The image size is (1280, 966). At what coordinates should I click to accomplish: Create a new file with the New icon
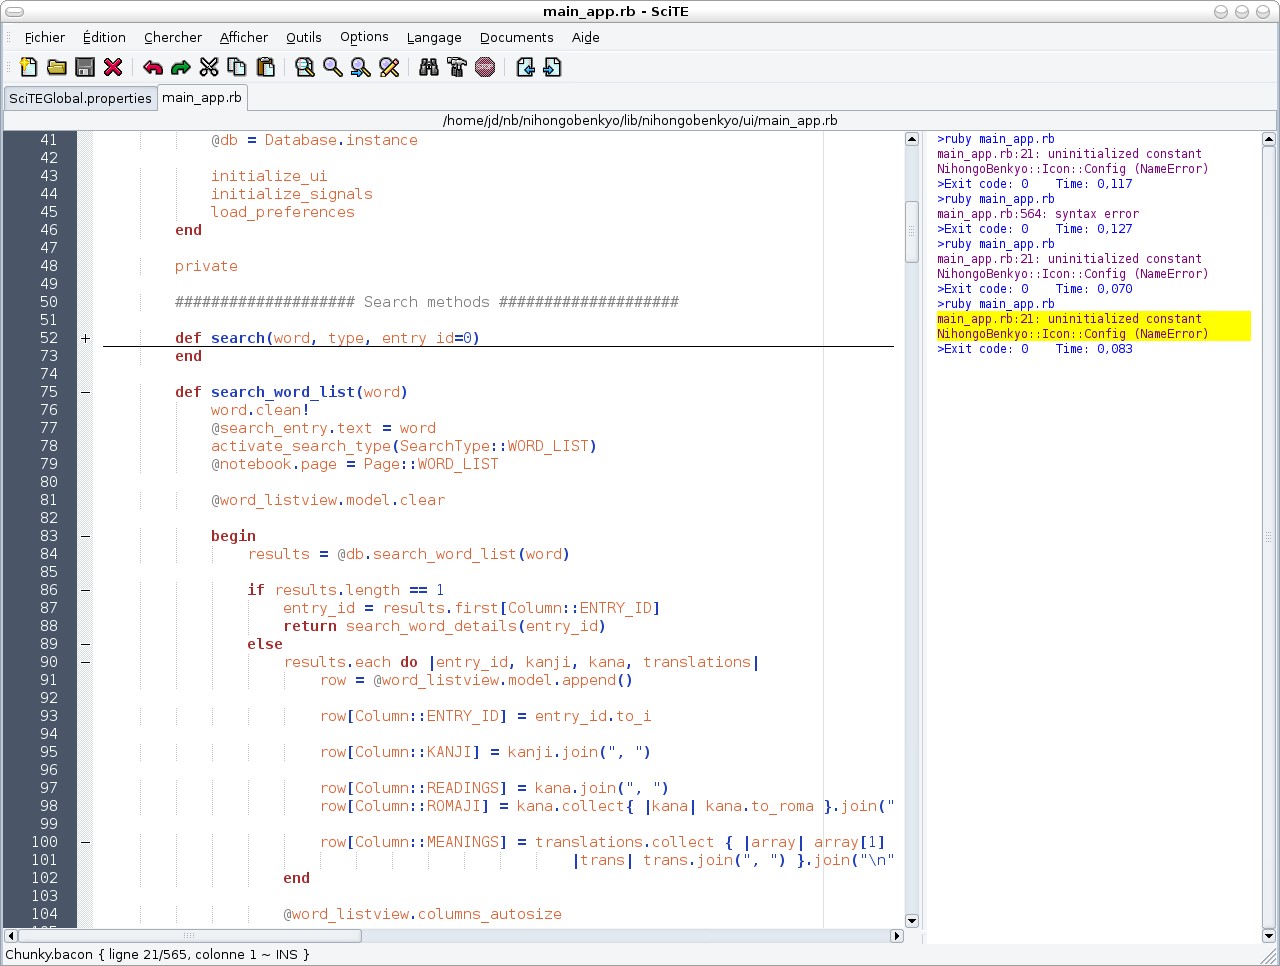click(x=29, y=67)
